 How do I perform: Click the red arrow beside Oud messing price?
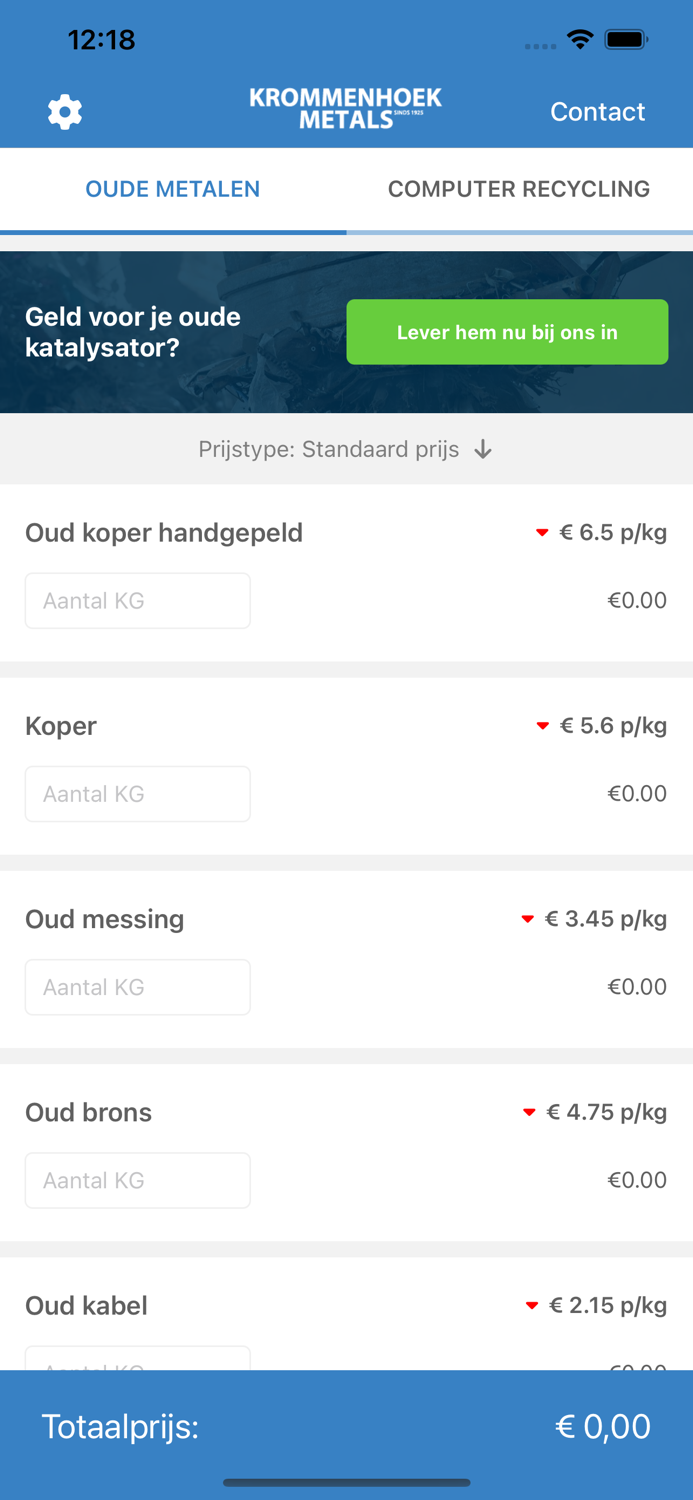click(528, 919)
